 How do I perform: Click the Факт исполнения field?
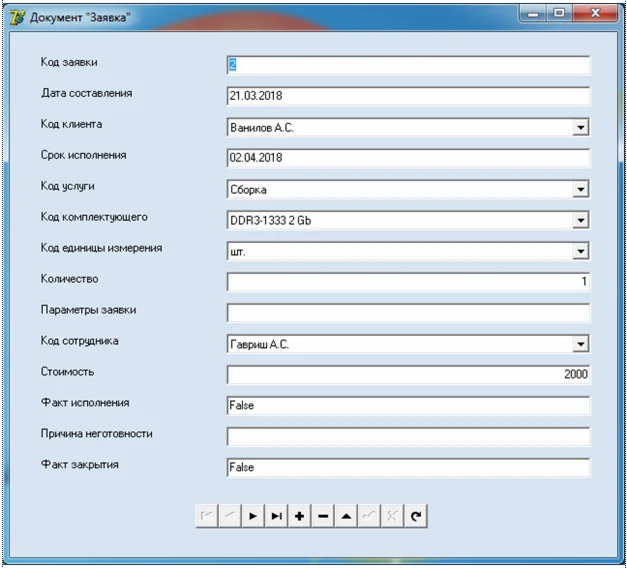coord(408,406)
